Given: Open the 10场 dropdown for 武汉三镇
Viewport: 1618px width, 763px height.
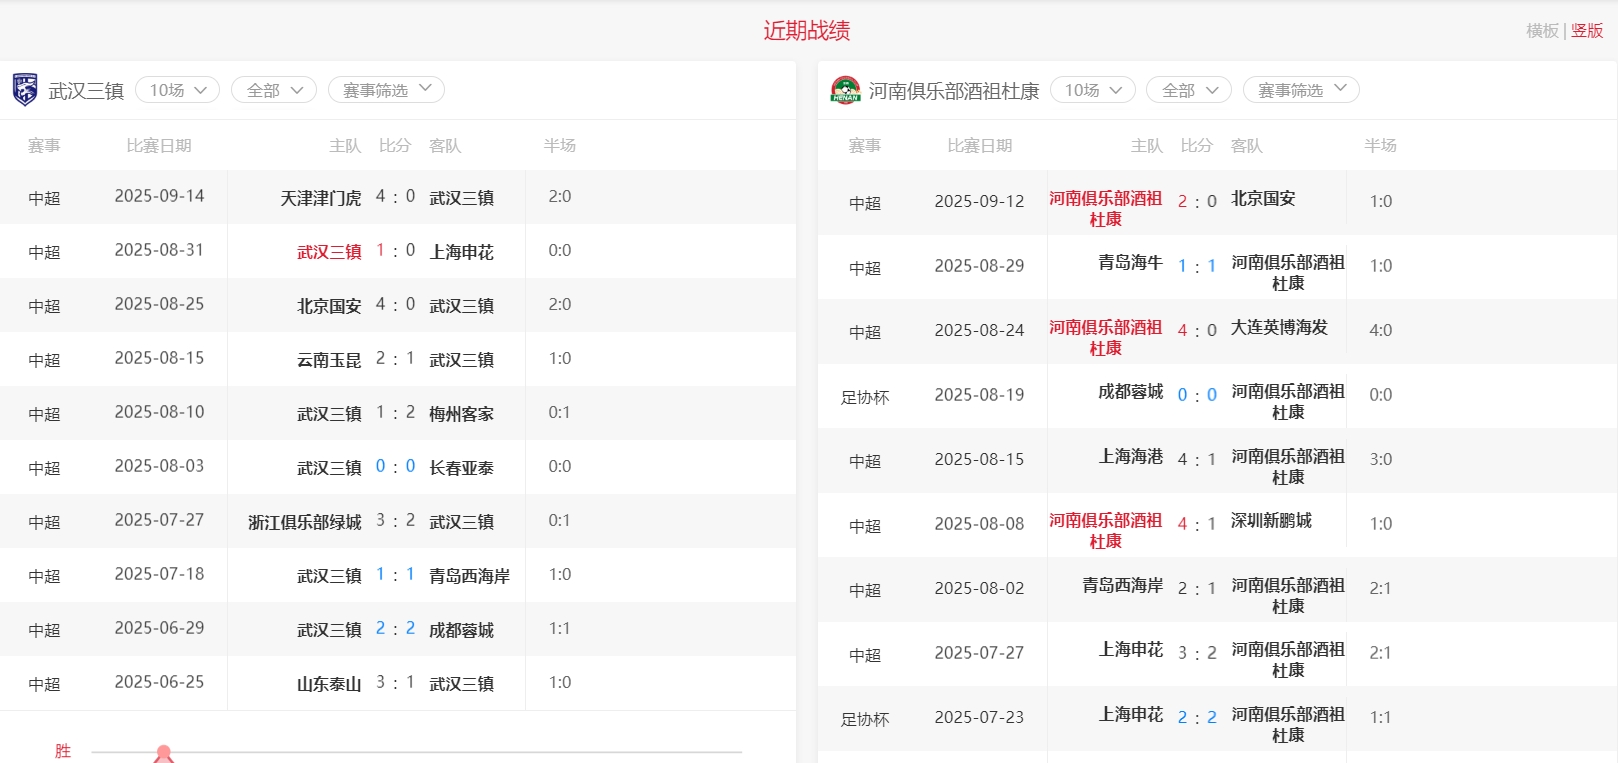Looking at the screenshot, I should click(x=177, y=90).
